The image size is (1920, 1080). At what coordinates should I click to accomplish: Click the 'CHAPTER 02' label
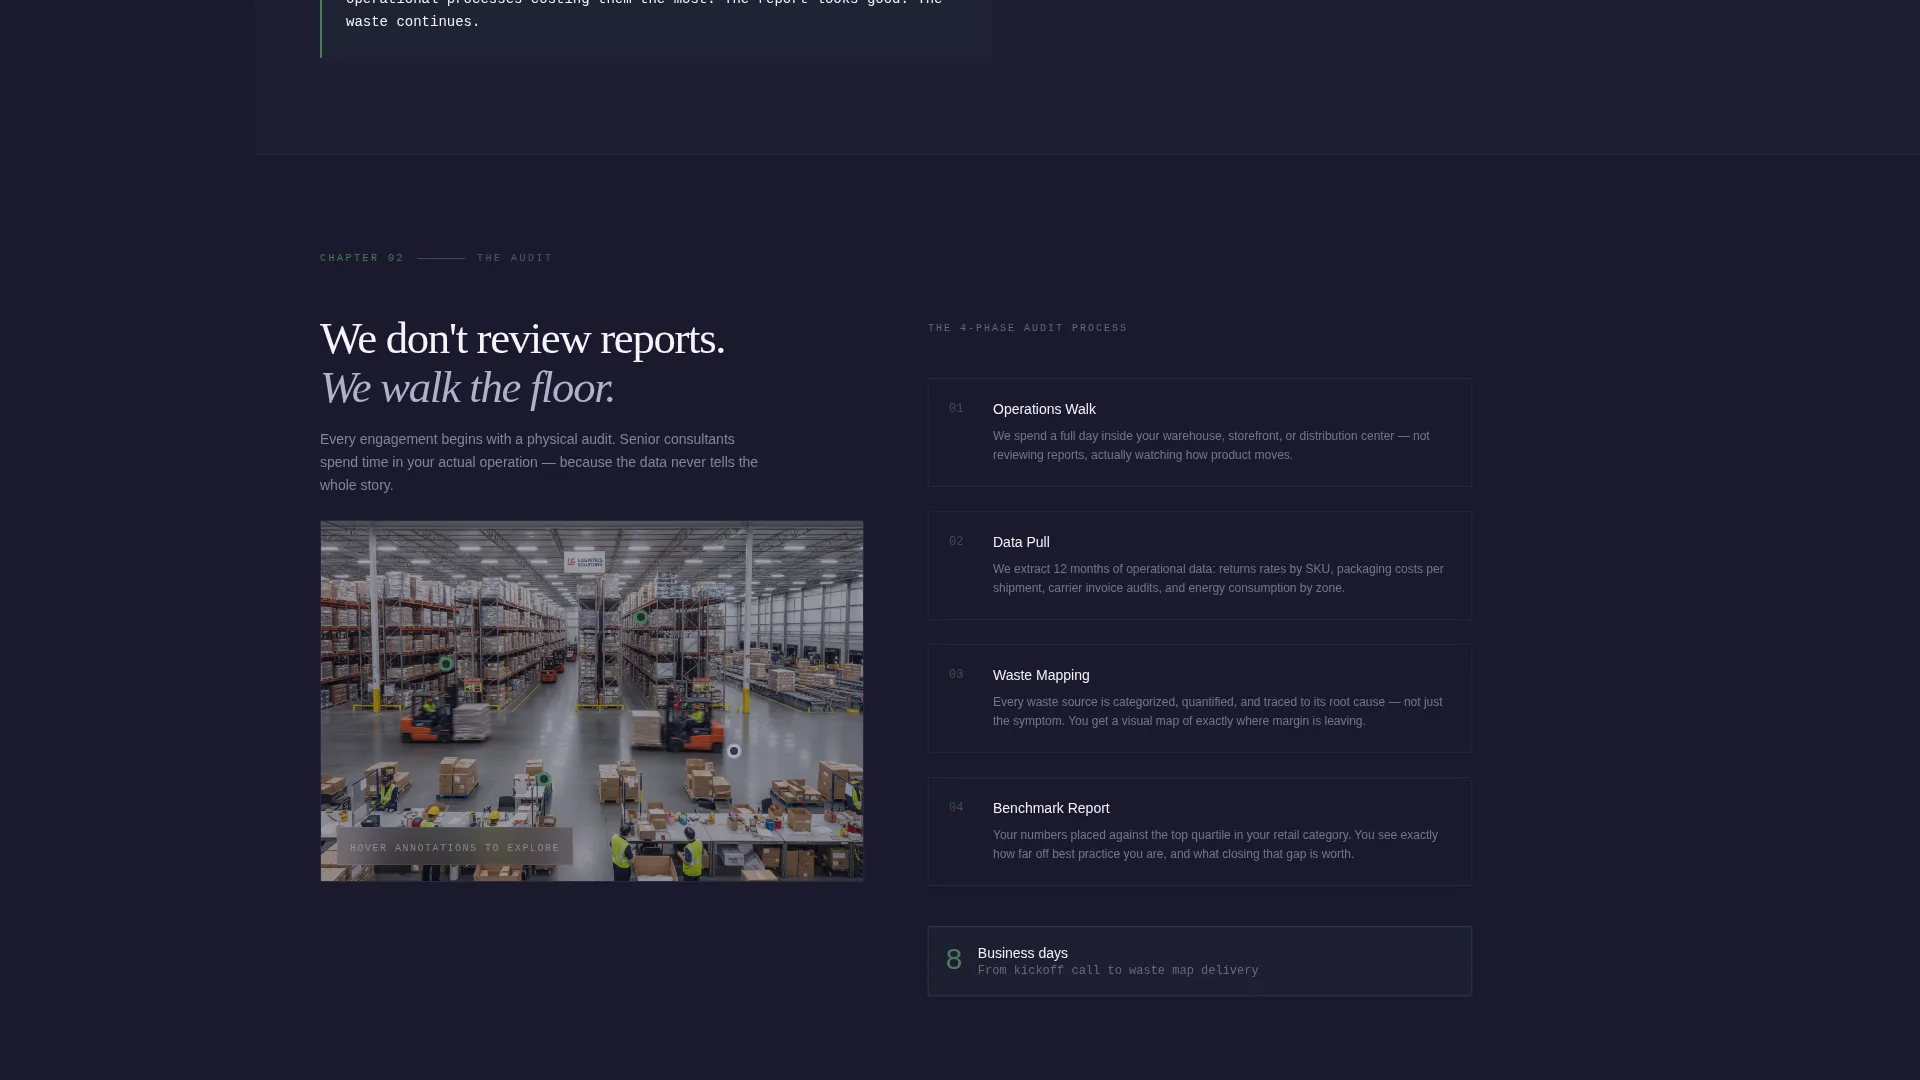coord(362,258)
